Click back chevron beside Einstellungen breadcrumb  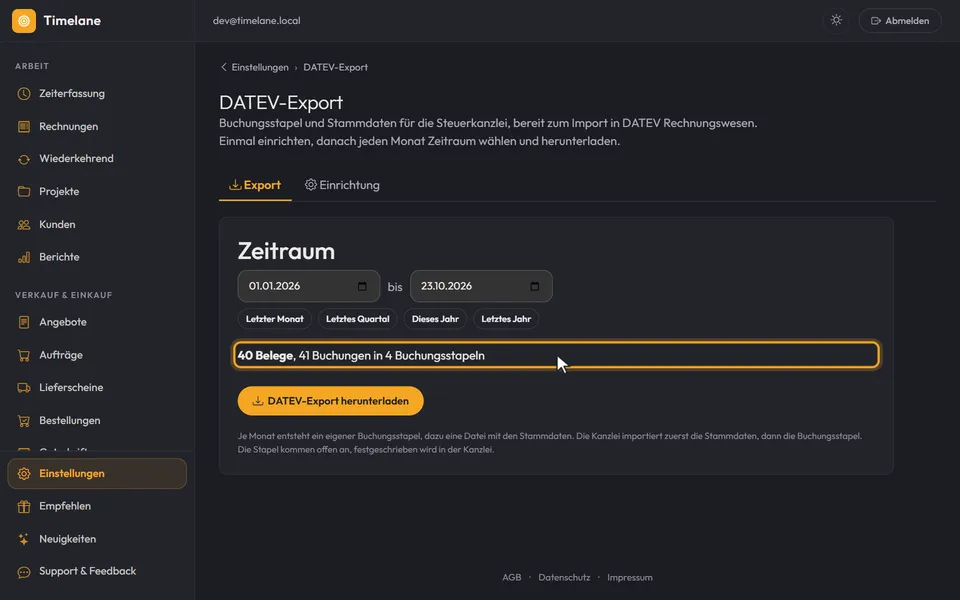click(x=223, y=67)
